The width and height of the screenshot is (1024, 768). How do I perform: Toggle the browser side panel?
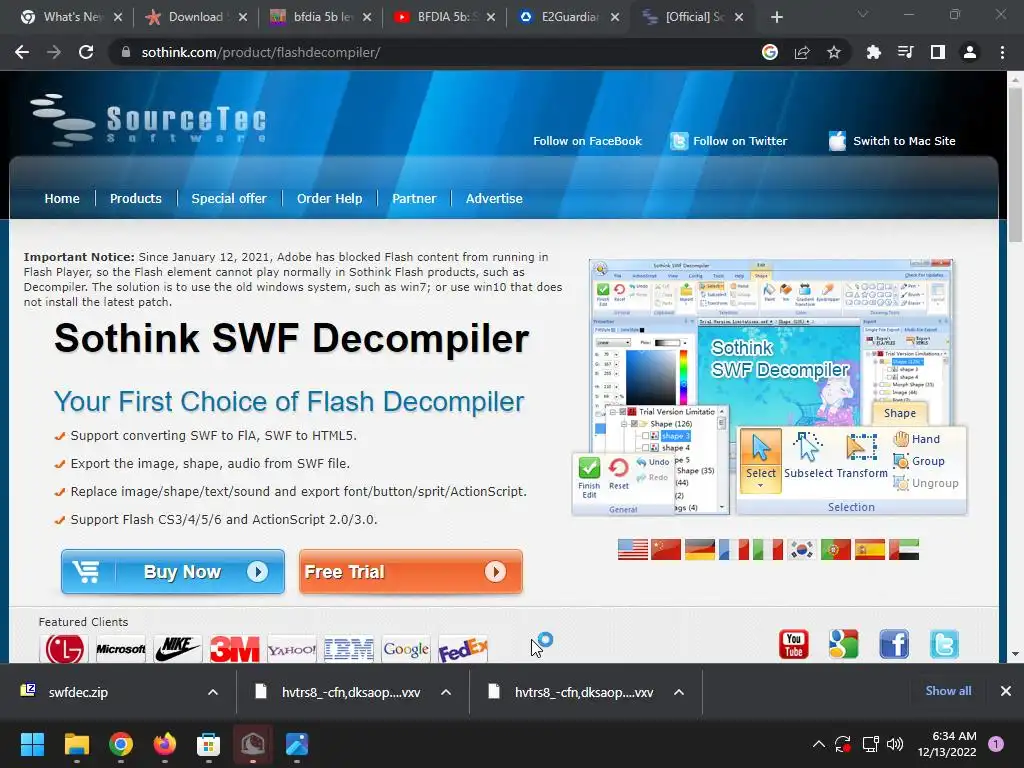click(x=938, y=52)
